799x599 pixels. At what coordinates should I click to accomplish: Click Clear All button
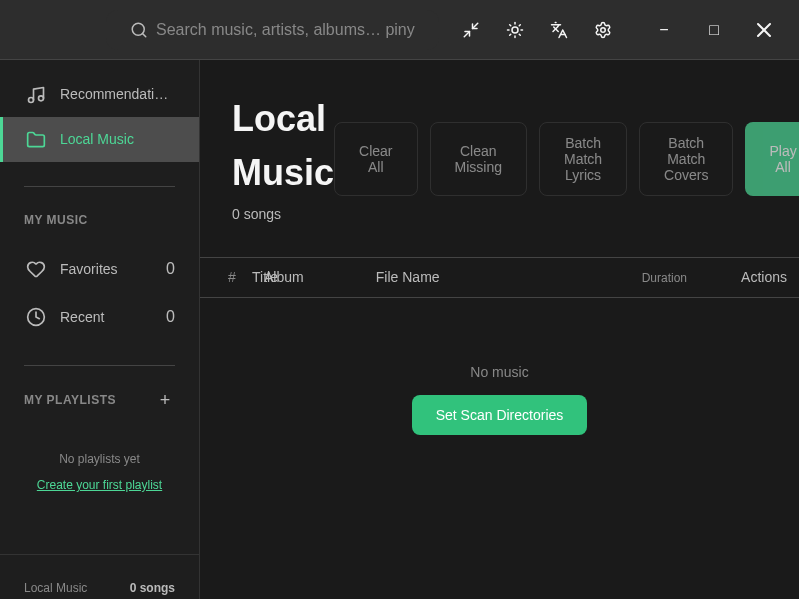376,159
